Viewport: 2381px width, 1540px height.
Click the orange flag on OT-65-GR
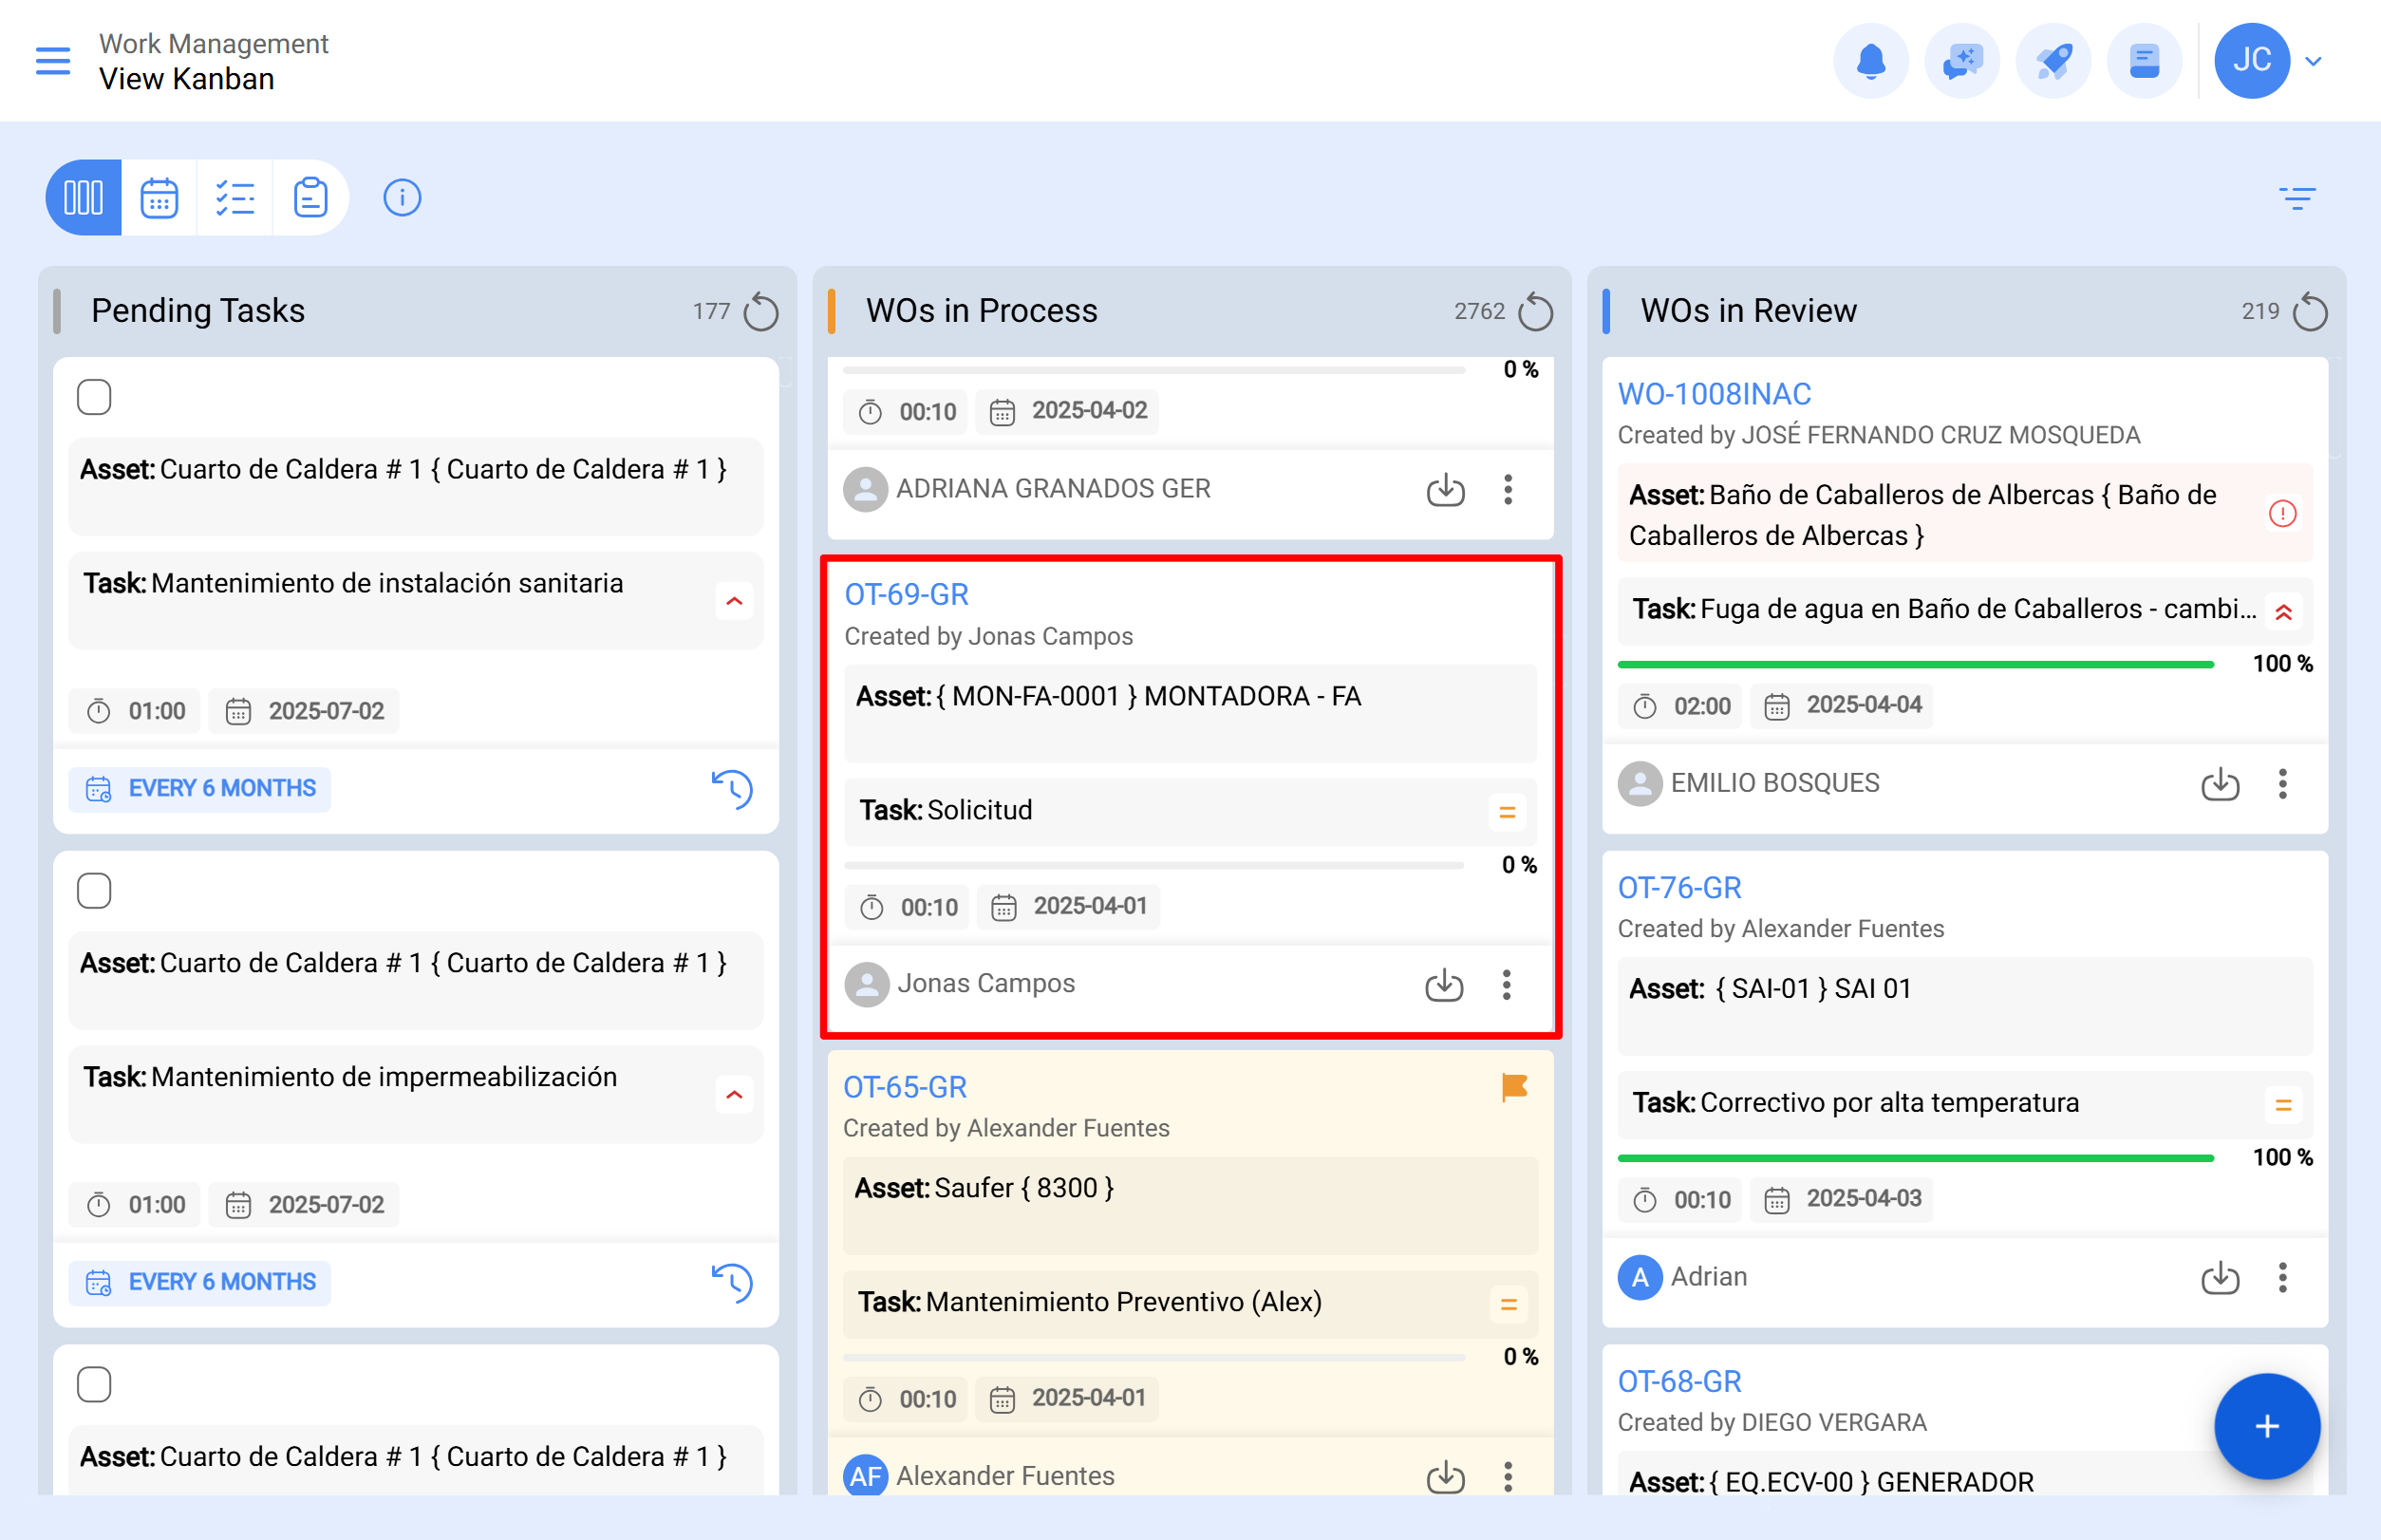1514,1087
